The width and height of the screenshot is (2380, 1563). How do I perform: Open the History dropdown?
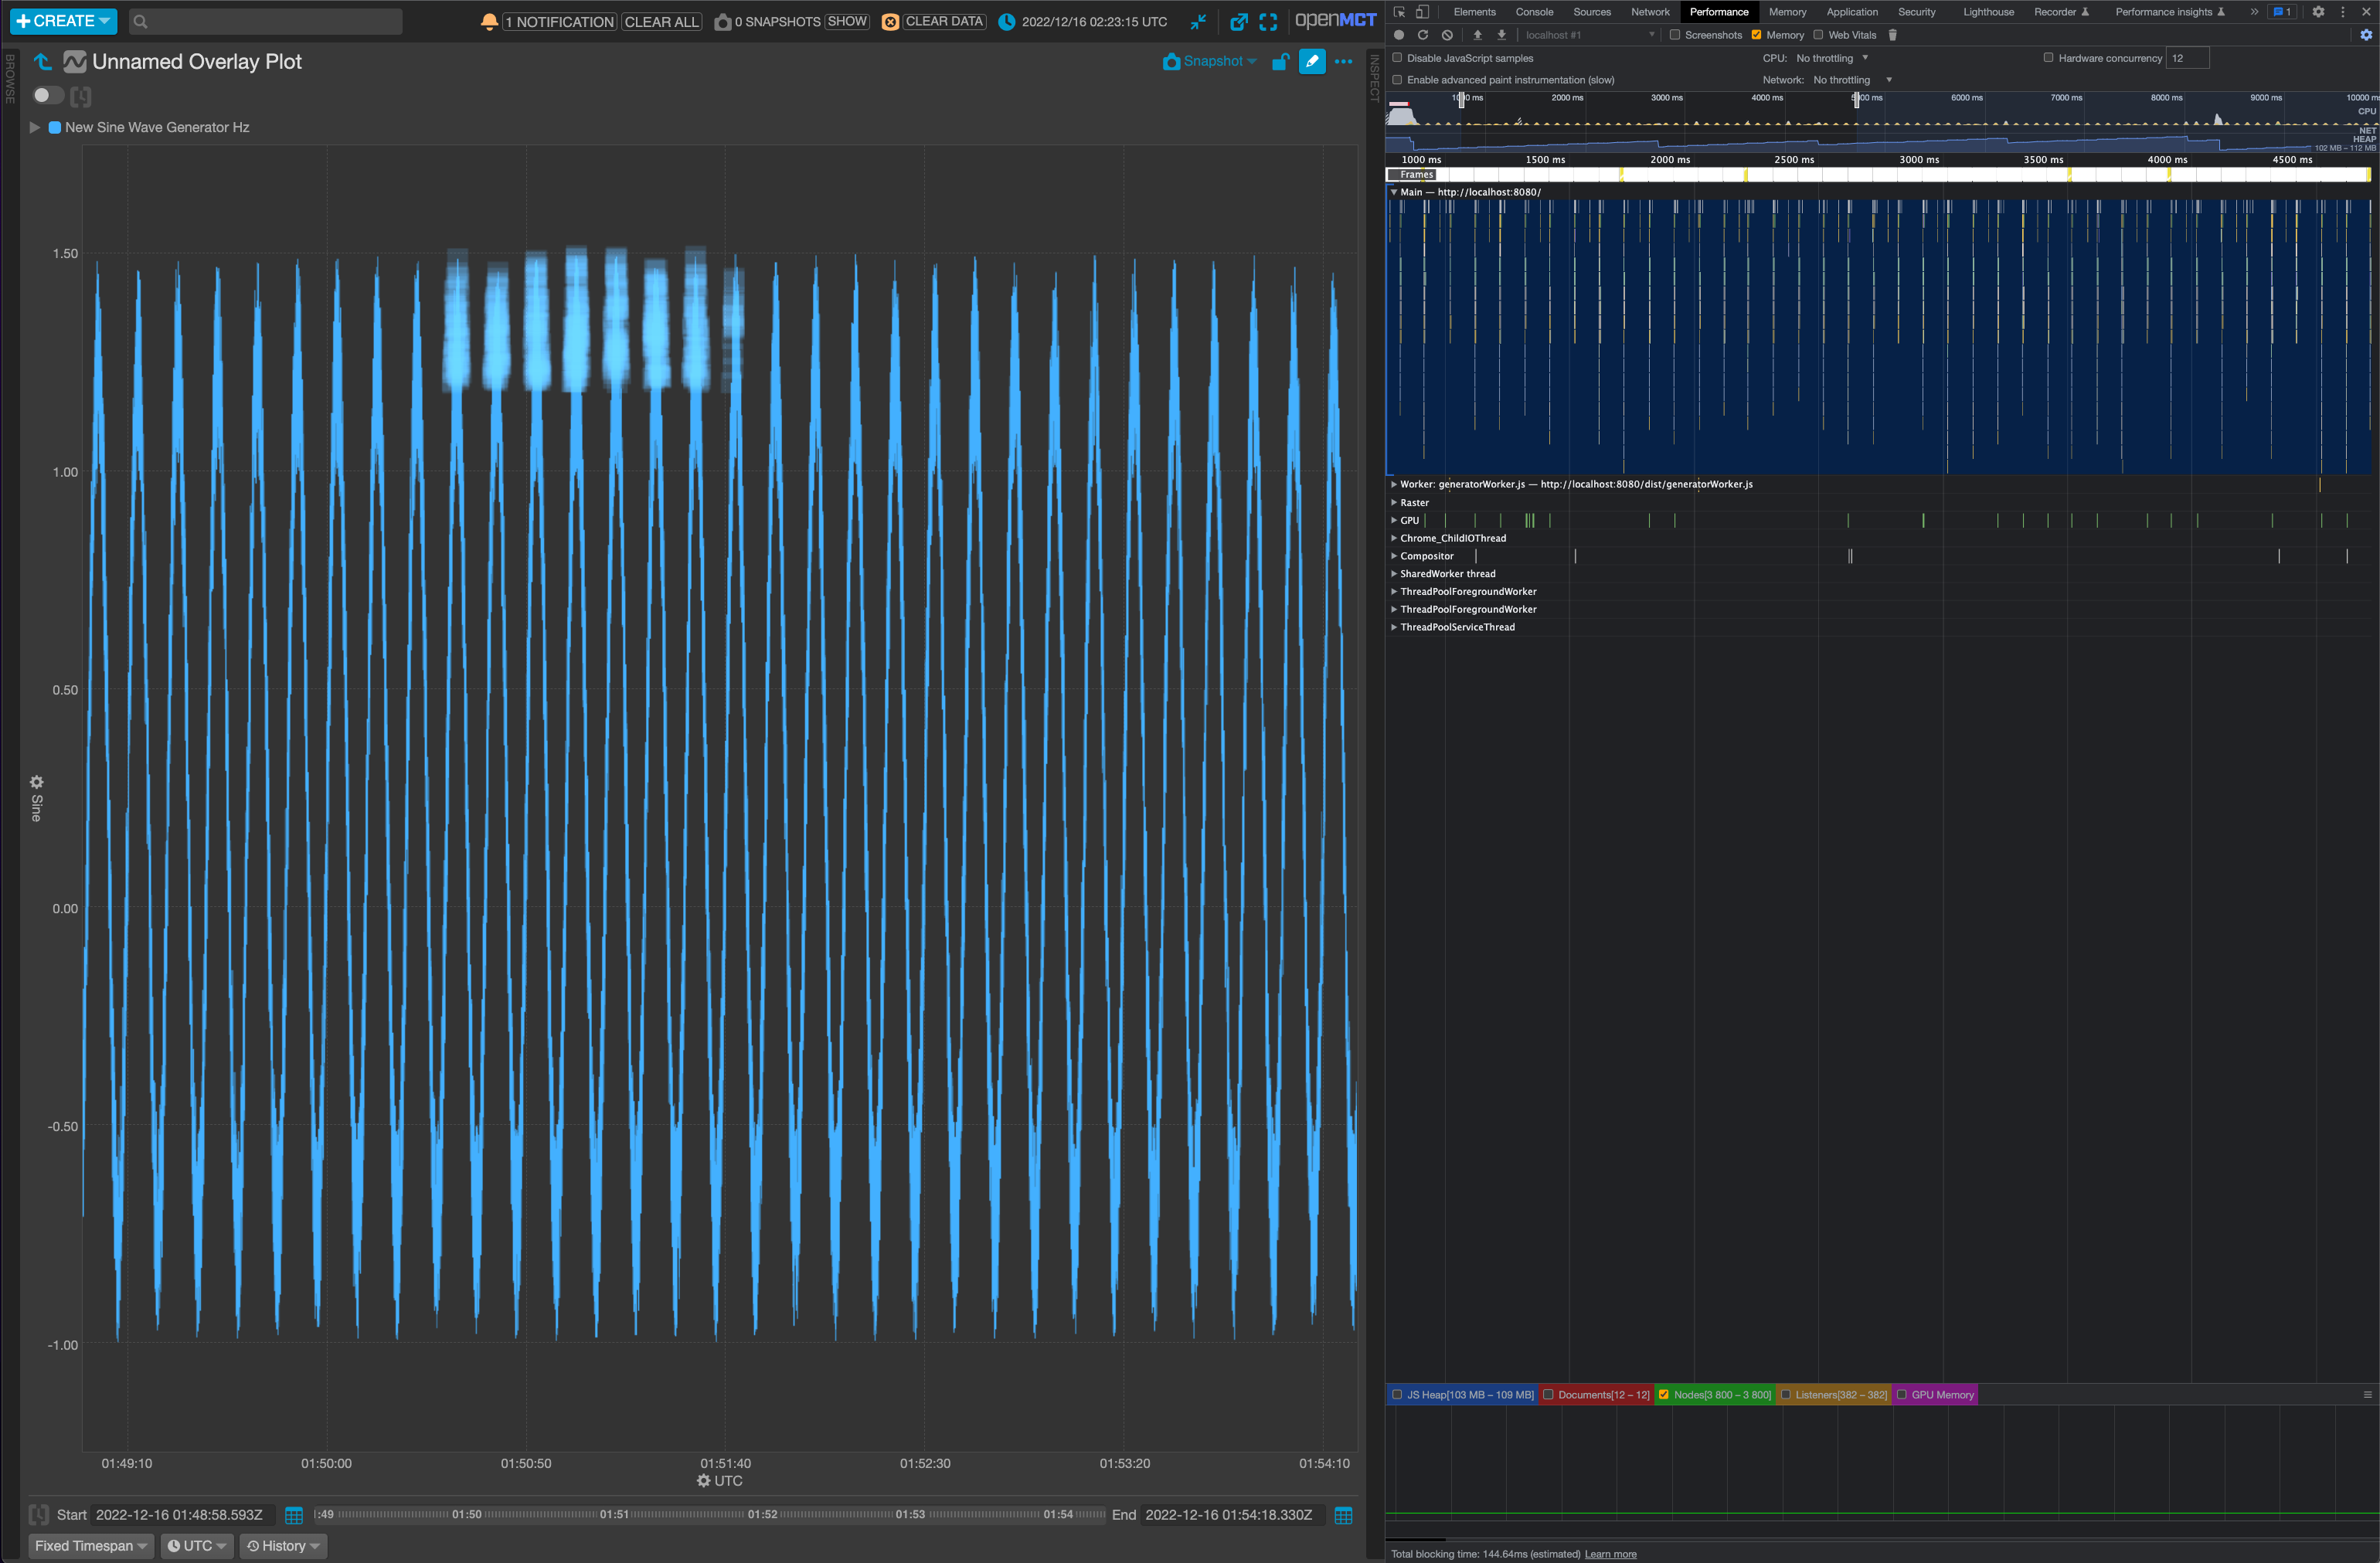[283, 1546]
